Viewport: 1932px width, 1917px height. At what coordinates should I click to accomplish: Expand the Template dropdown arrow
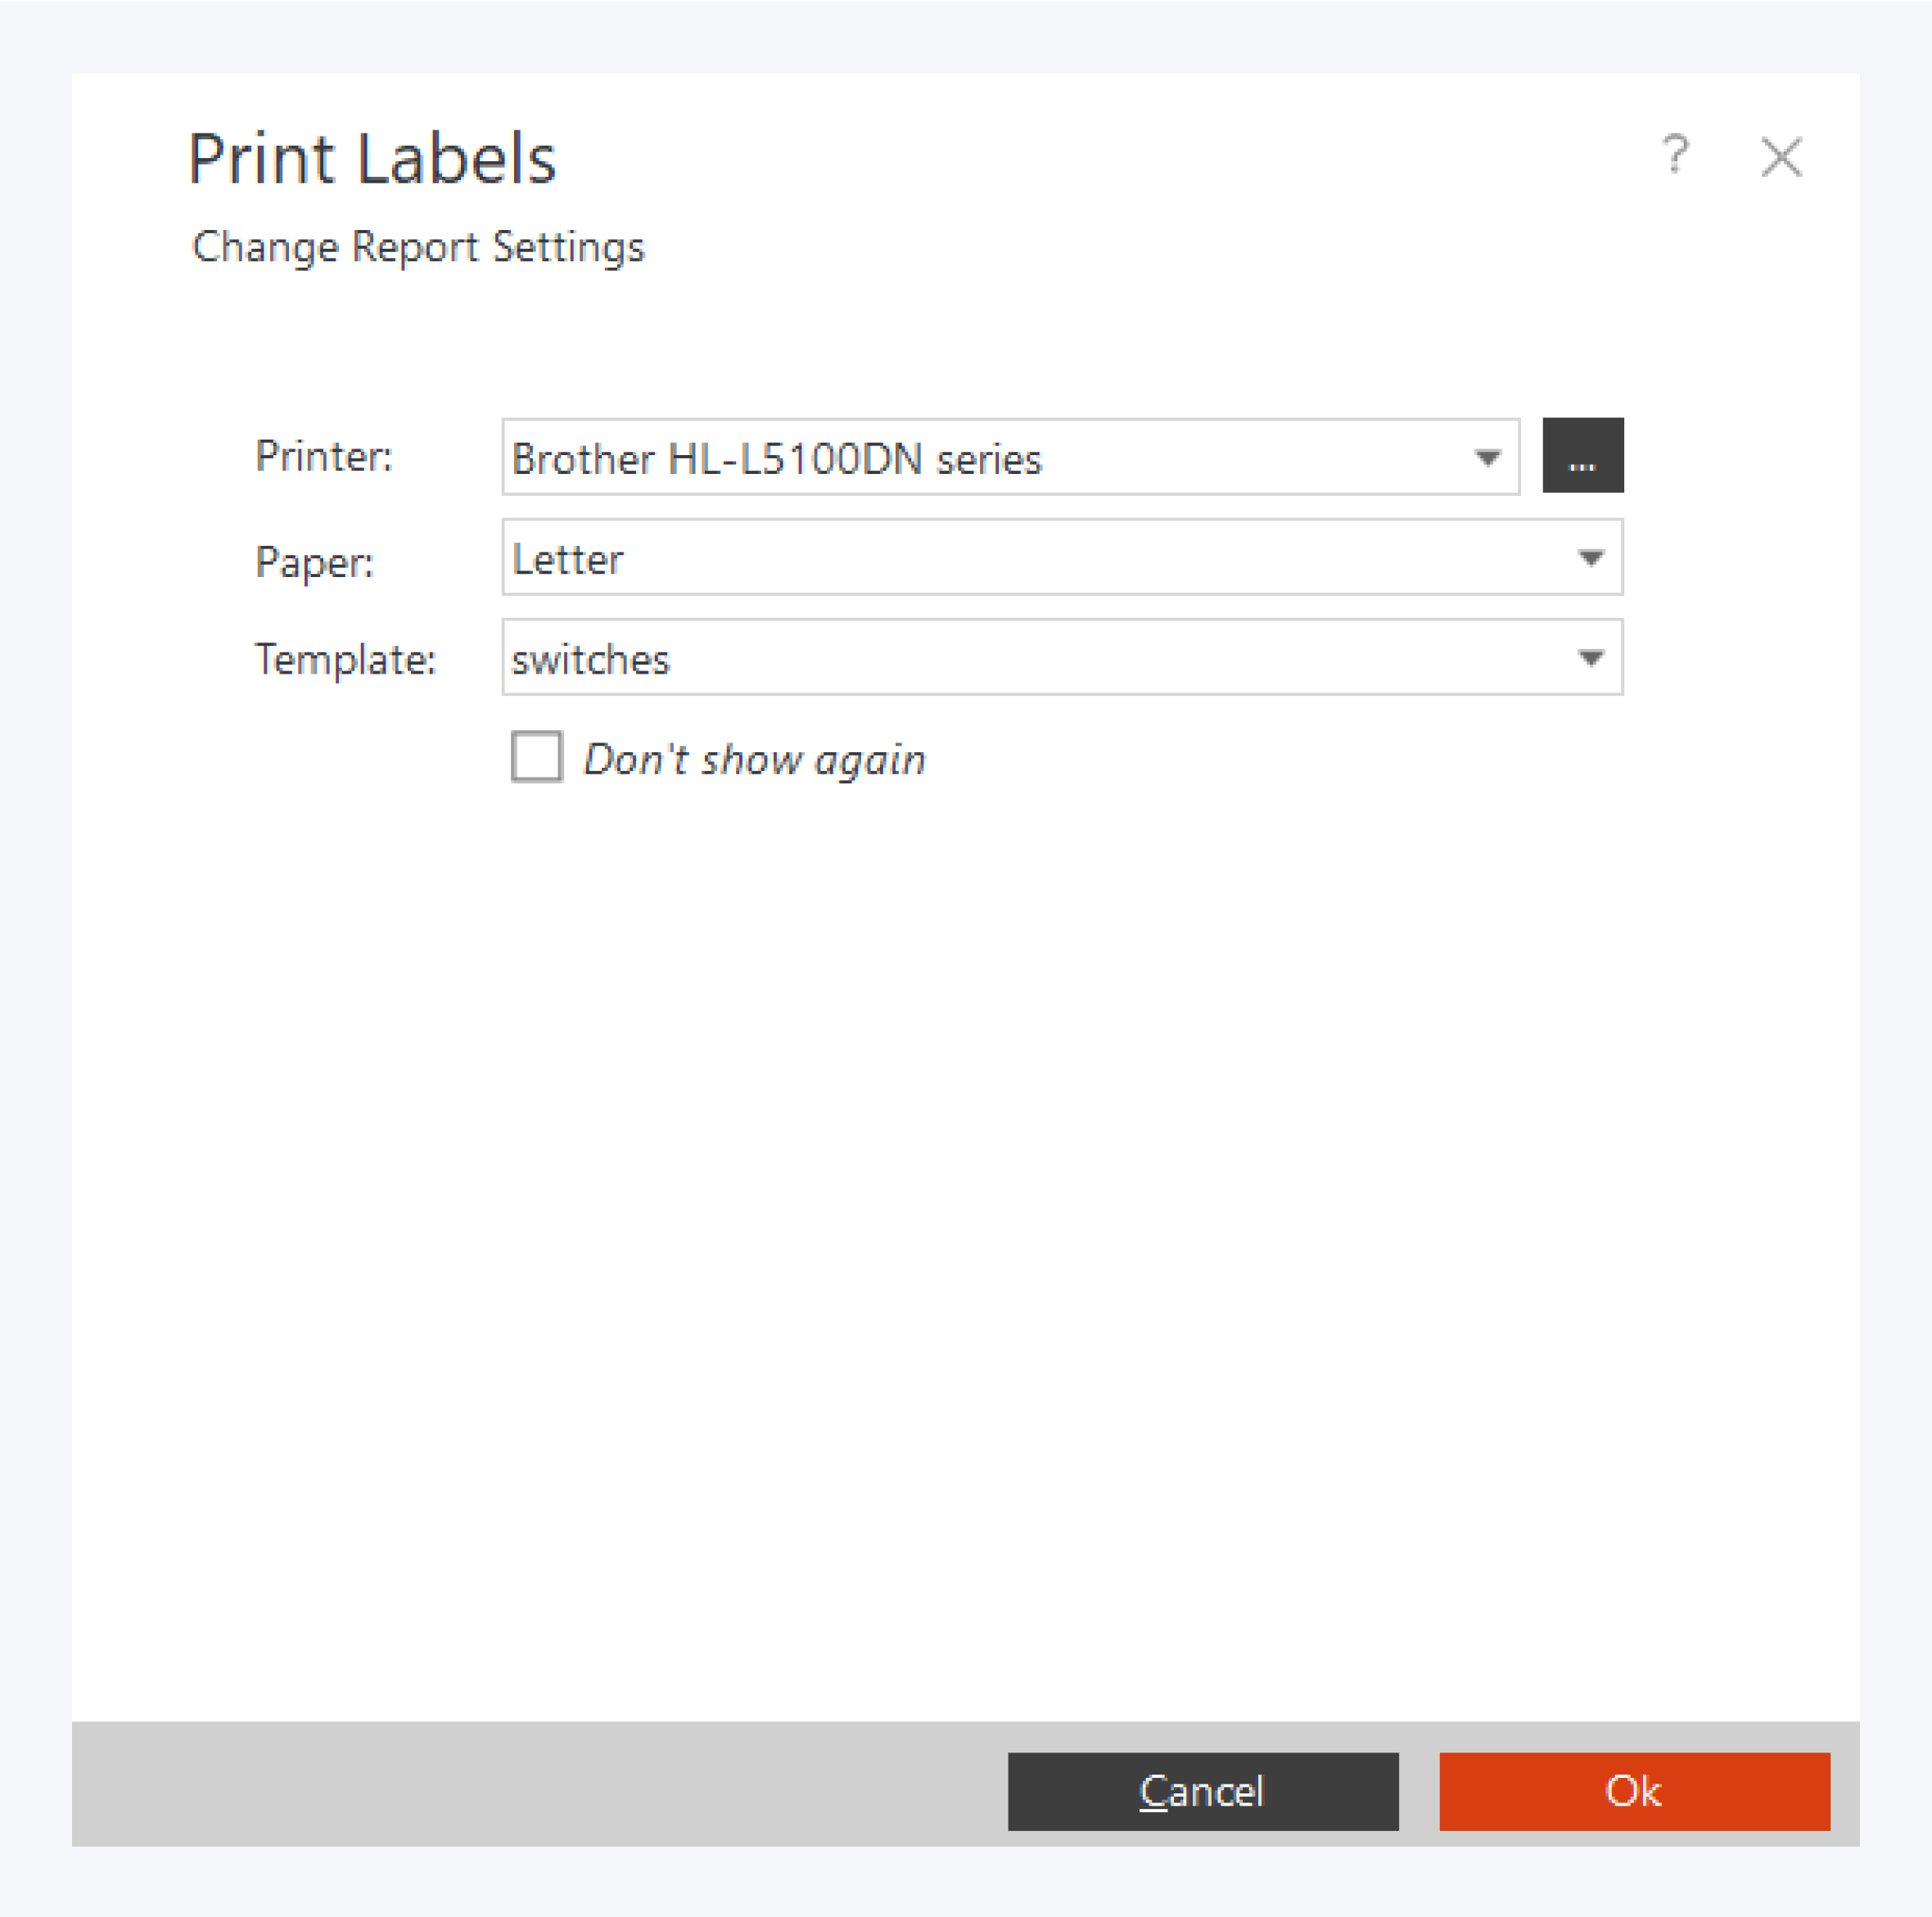click(1590, 658)
